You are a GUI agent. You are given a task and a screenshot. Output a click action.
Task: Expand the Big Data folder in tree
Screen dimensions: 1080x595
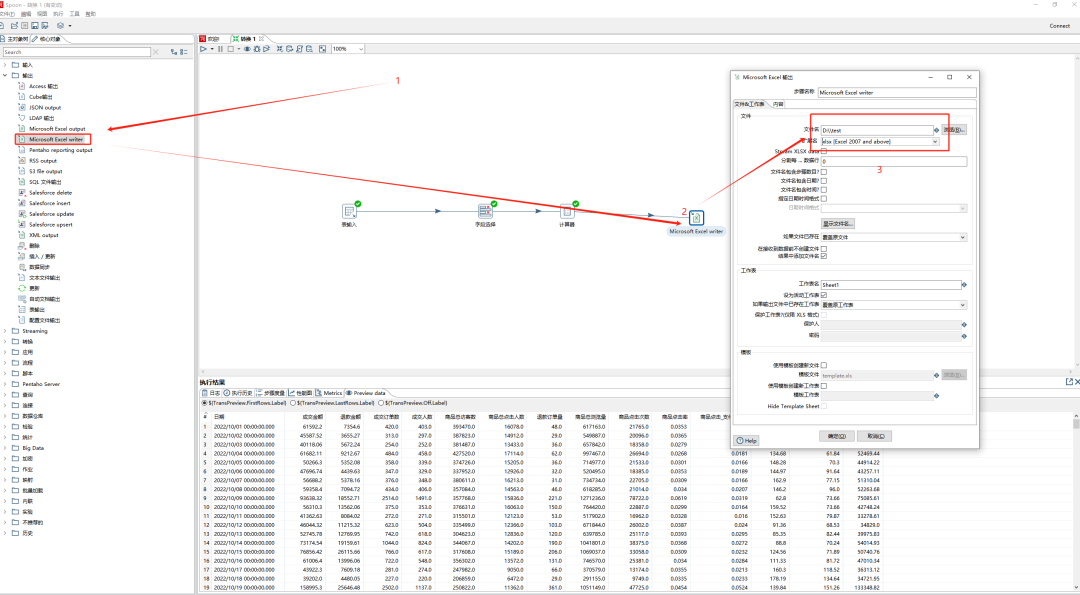click(6, 448)
